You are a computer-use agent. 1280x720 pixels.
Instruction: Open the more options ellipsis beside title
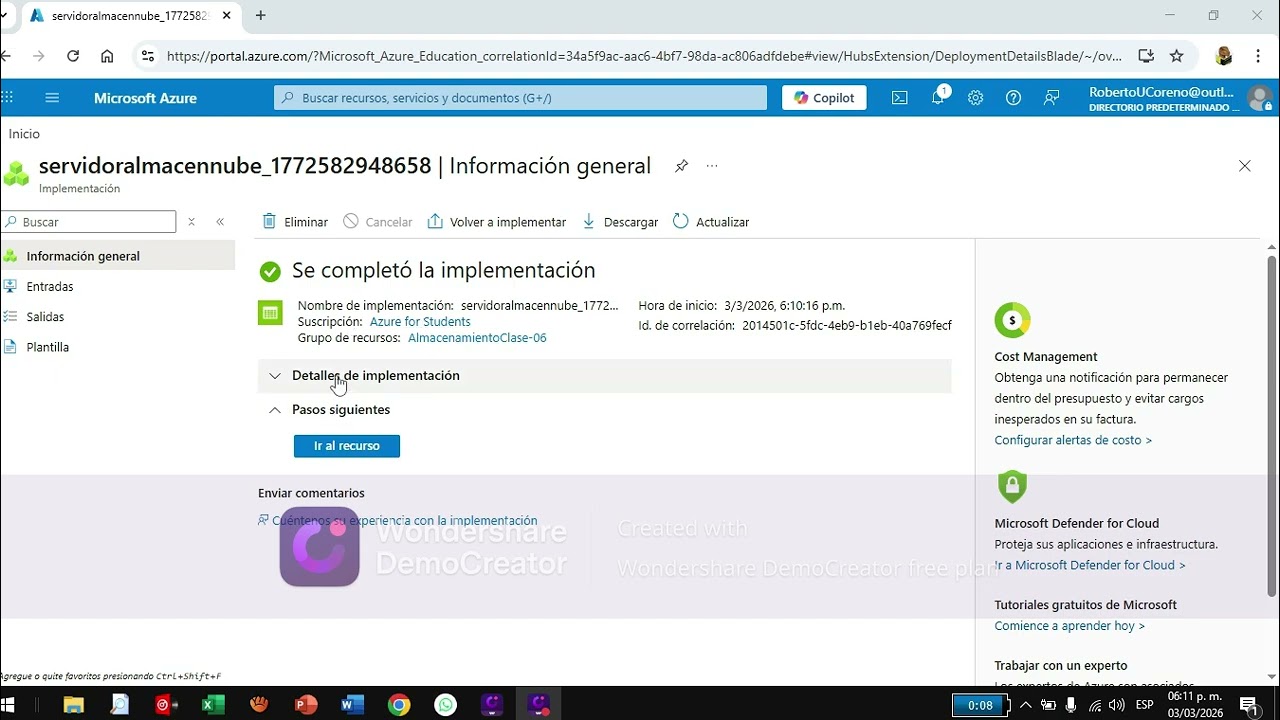coord(712,166)
